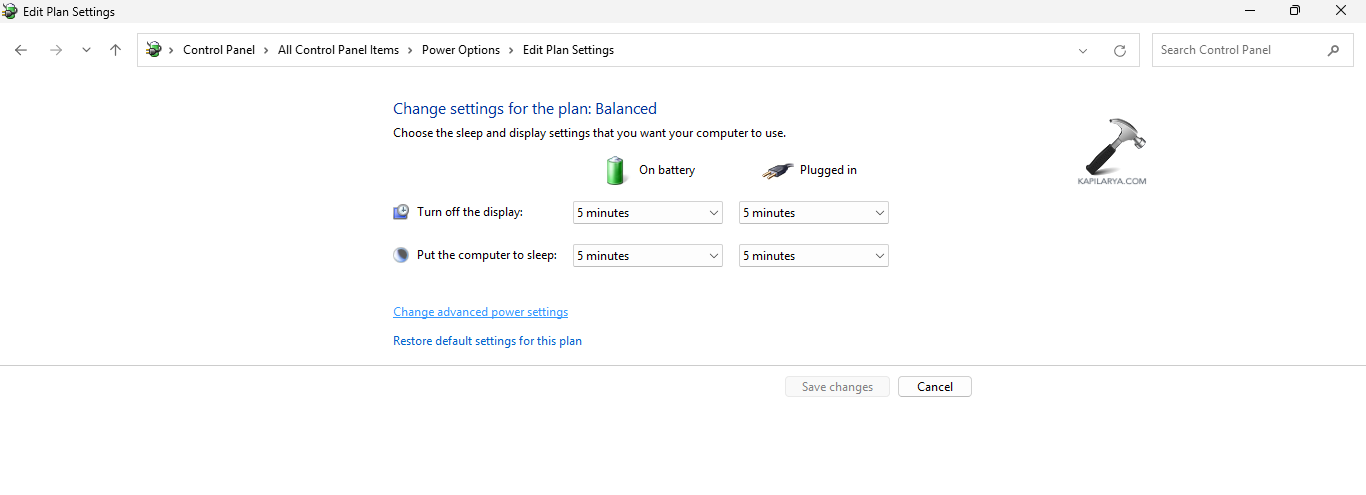Open display-off dropdown for Plugged in
The image size is (1366, 495).
point(814,213)
